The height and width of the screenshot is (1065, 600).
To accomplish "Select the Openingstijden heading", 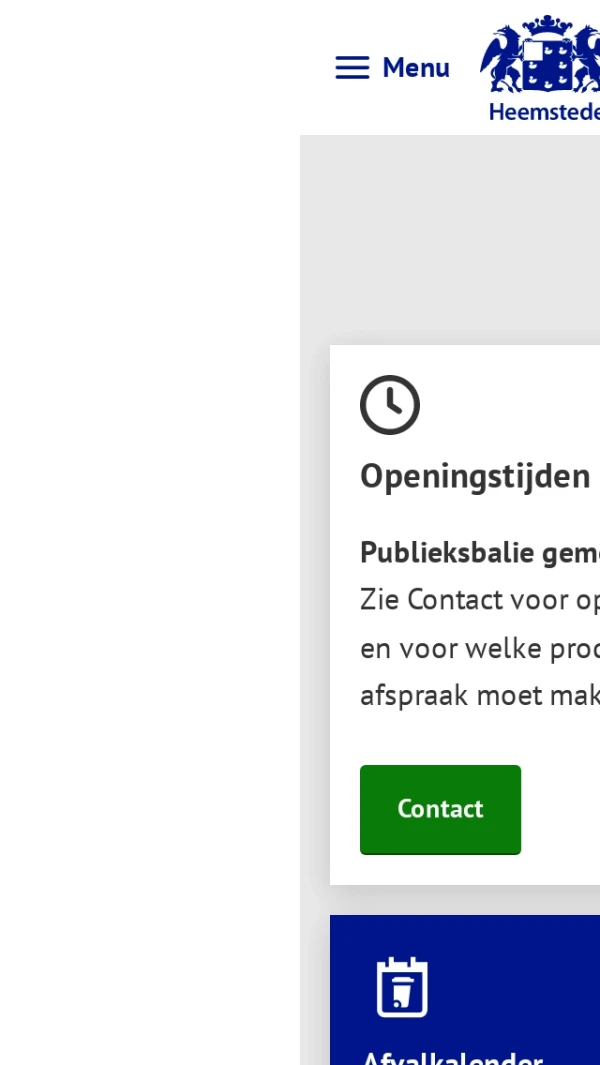I will click(x=475, y=476).
